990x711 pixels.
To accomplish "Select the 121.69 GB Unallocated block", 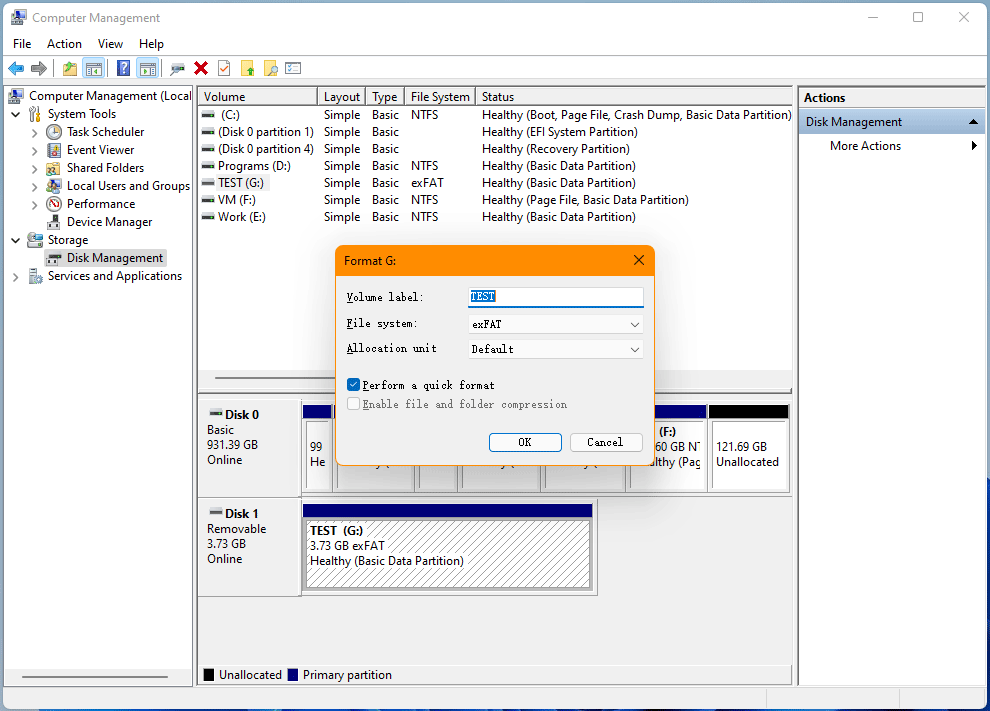I will 749,454.
